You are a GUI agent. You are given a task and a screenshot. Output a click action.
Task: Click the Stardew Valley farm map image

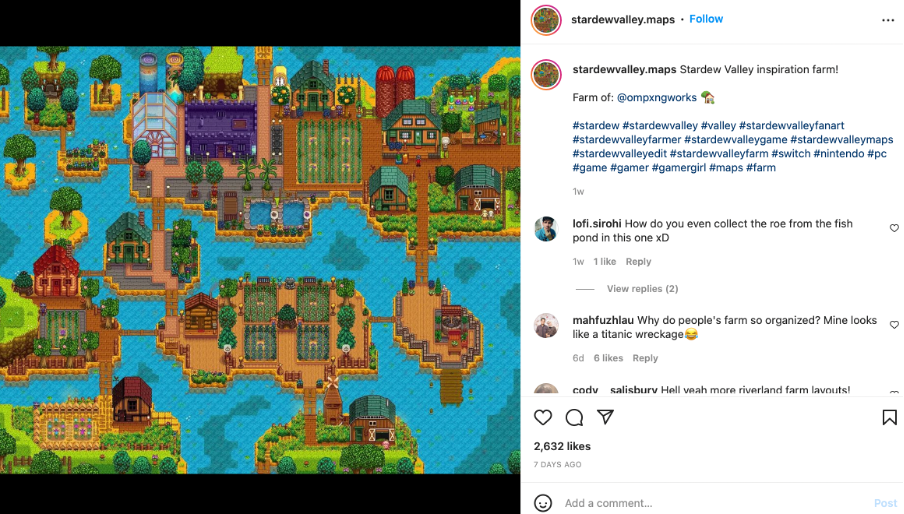pos(260,260)
